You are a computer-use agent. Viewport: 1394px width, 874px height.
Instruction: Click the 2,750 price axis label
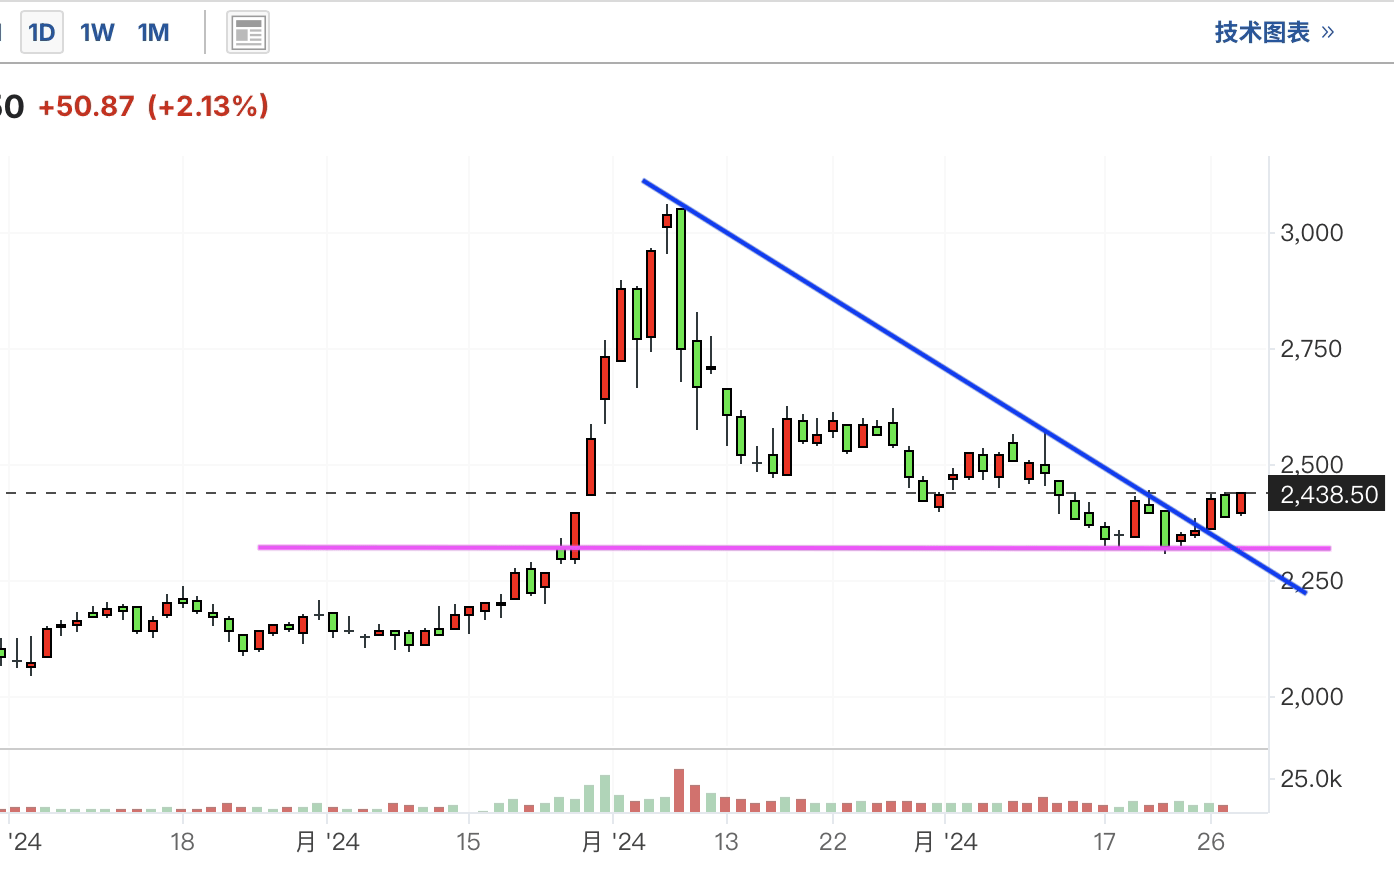[1311, 349]
